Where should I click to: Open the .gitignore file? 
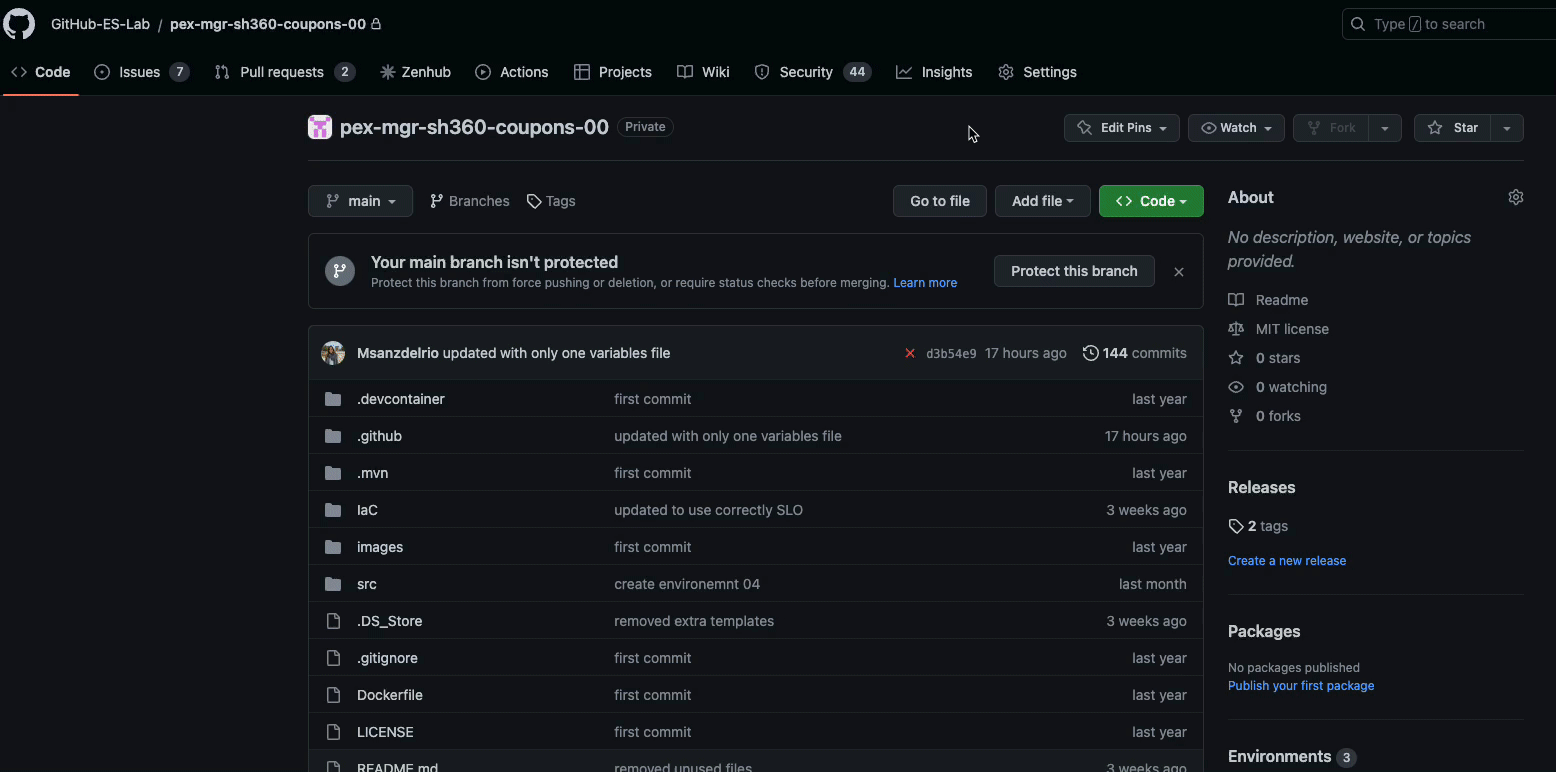pyautogui.click(x=387, y=658)
